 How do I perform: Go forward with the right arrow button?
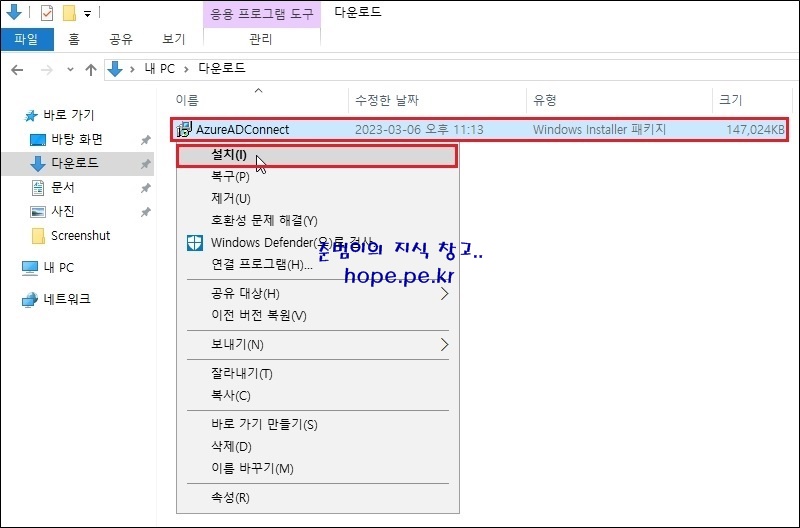click(x=46, y=70)
